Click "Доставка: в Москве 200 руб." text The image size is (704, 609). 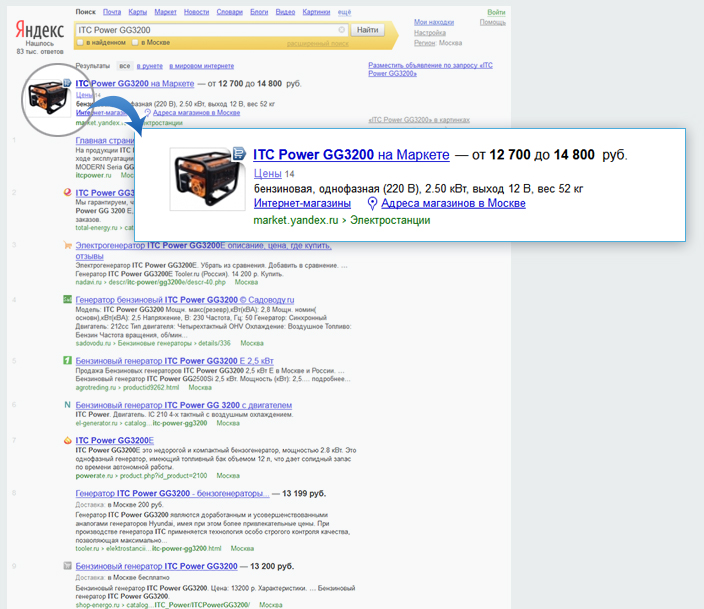click(119, 505)
